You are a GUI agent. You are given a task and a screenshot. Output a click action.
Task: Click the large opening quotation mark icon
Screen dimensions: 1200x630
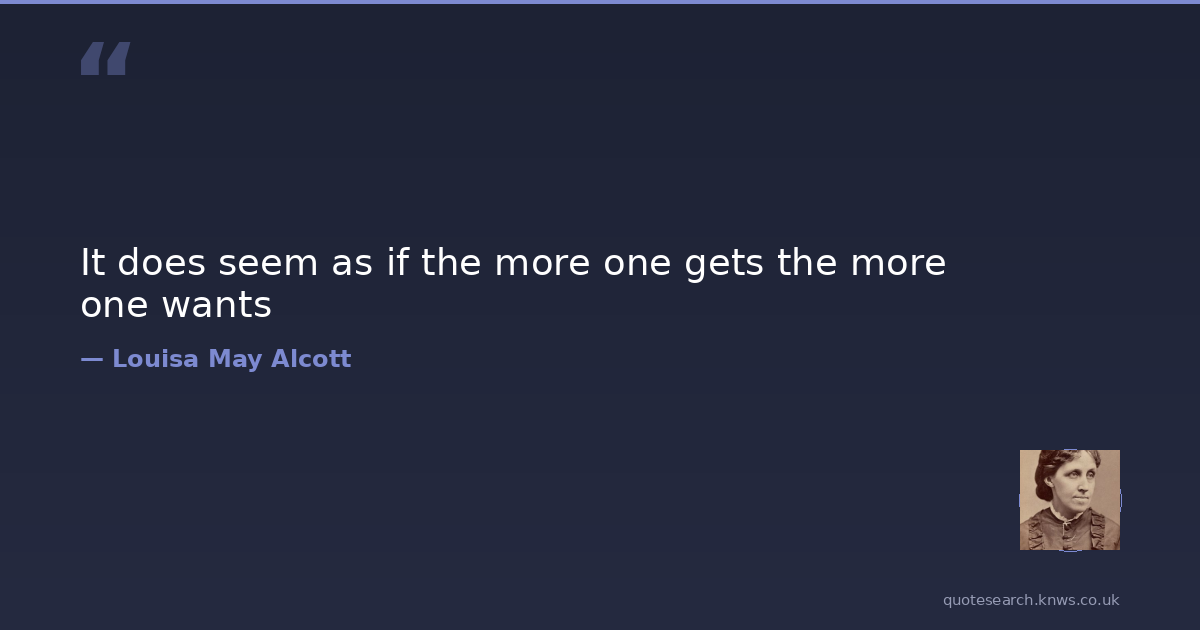[x=105, y=58]
